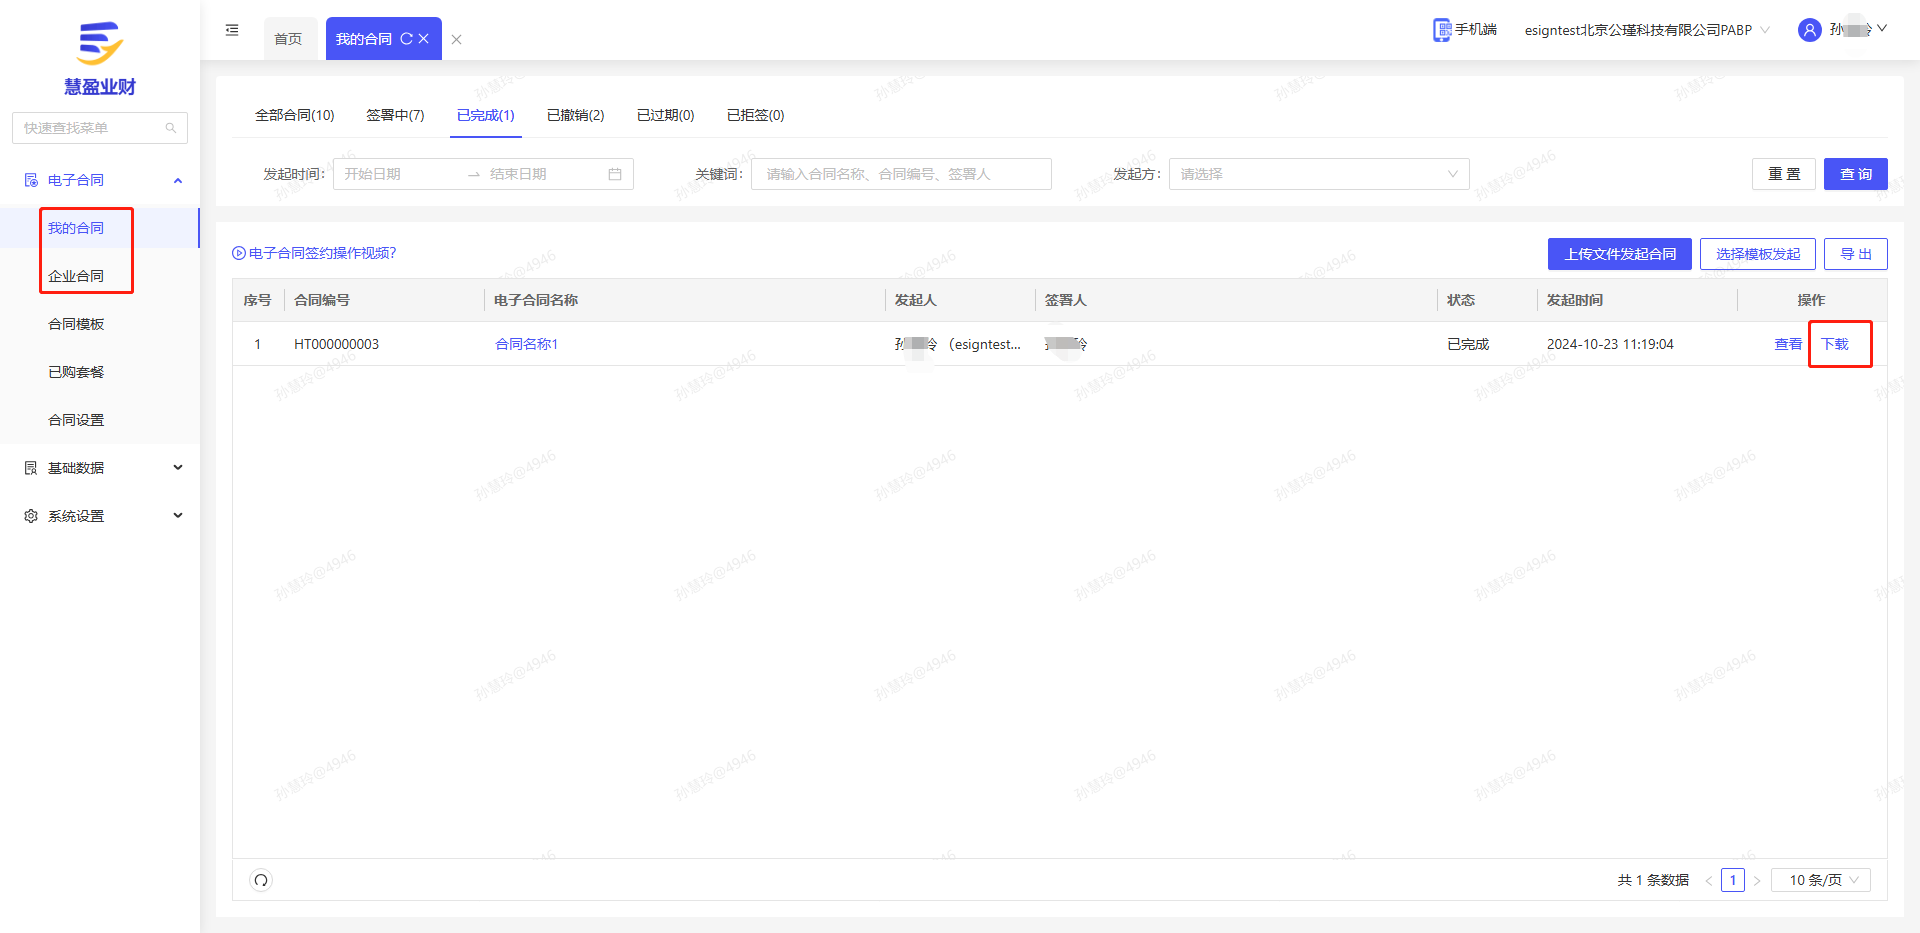Screen dimensions: 1920x933
Task: Play the 电子合同签约操作视频 help link
Action: click(x=315, y=253)
